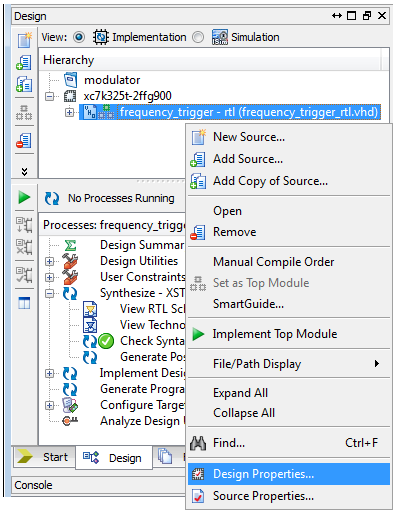The image size is (398, 515).
Task: Click Implementation view icon
Action: click(x=100, y=37)
